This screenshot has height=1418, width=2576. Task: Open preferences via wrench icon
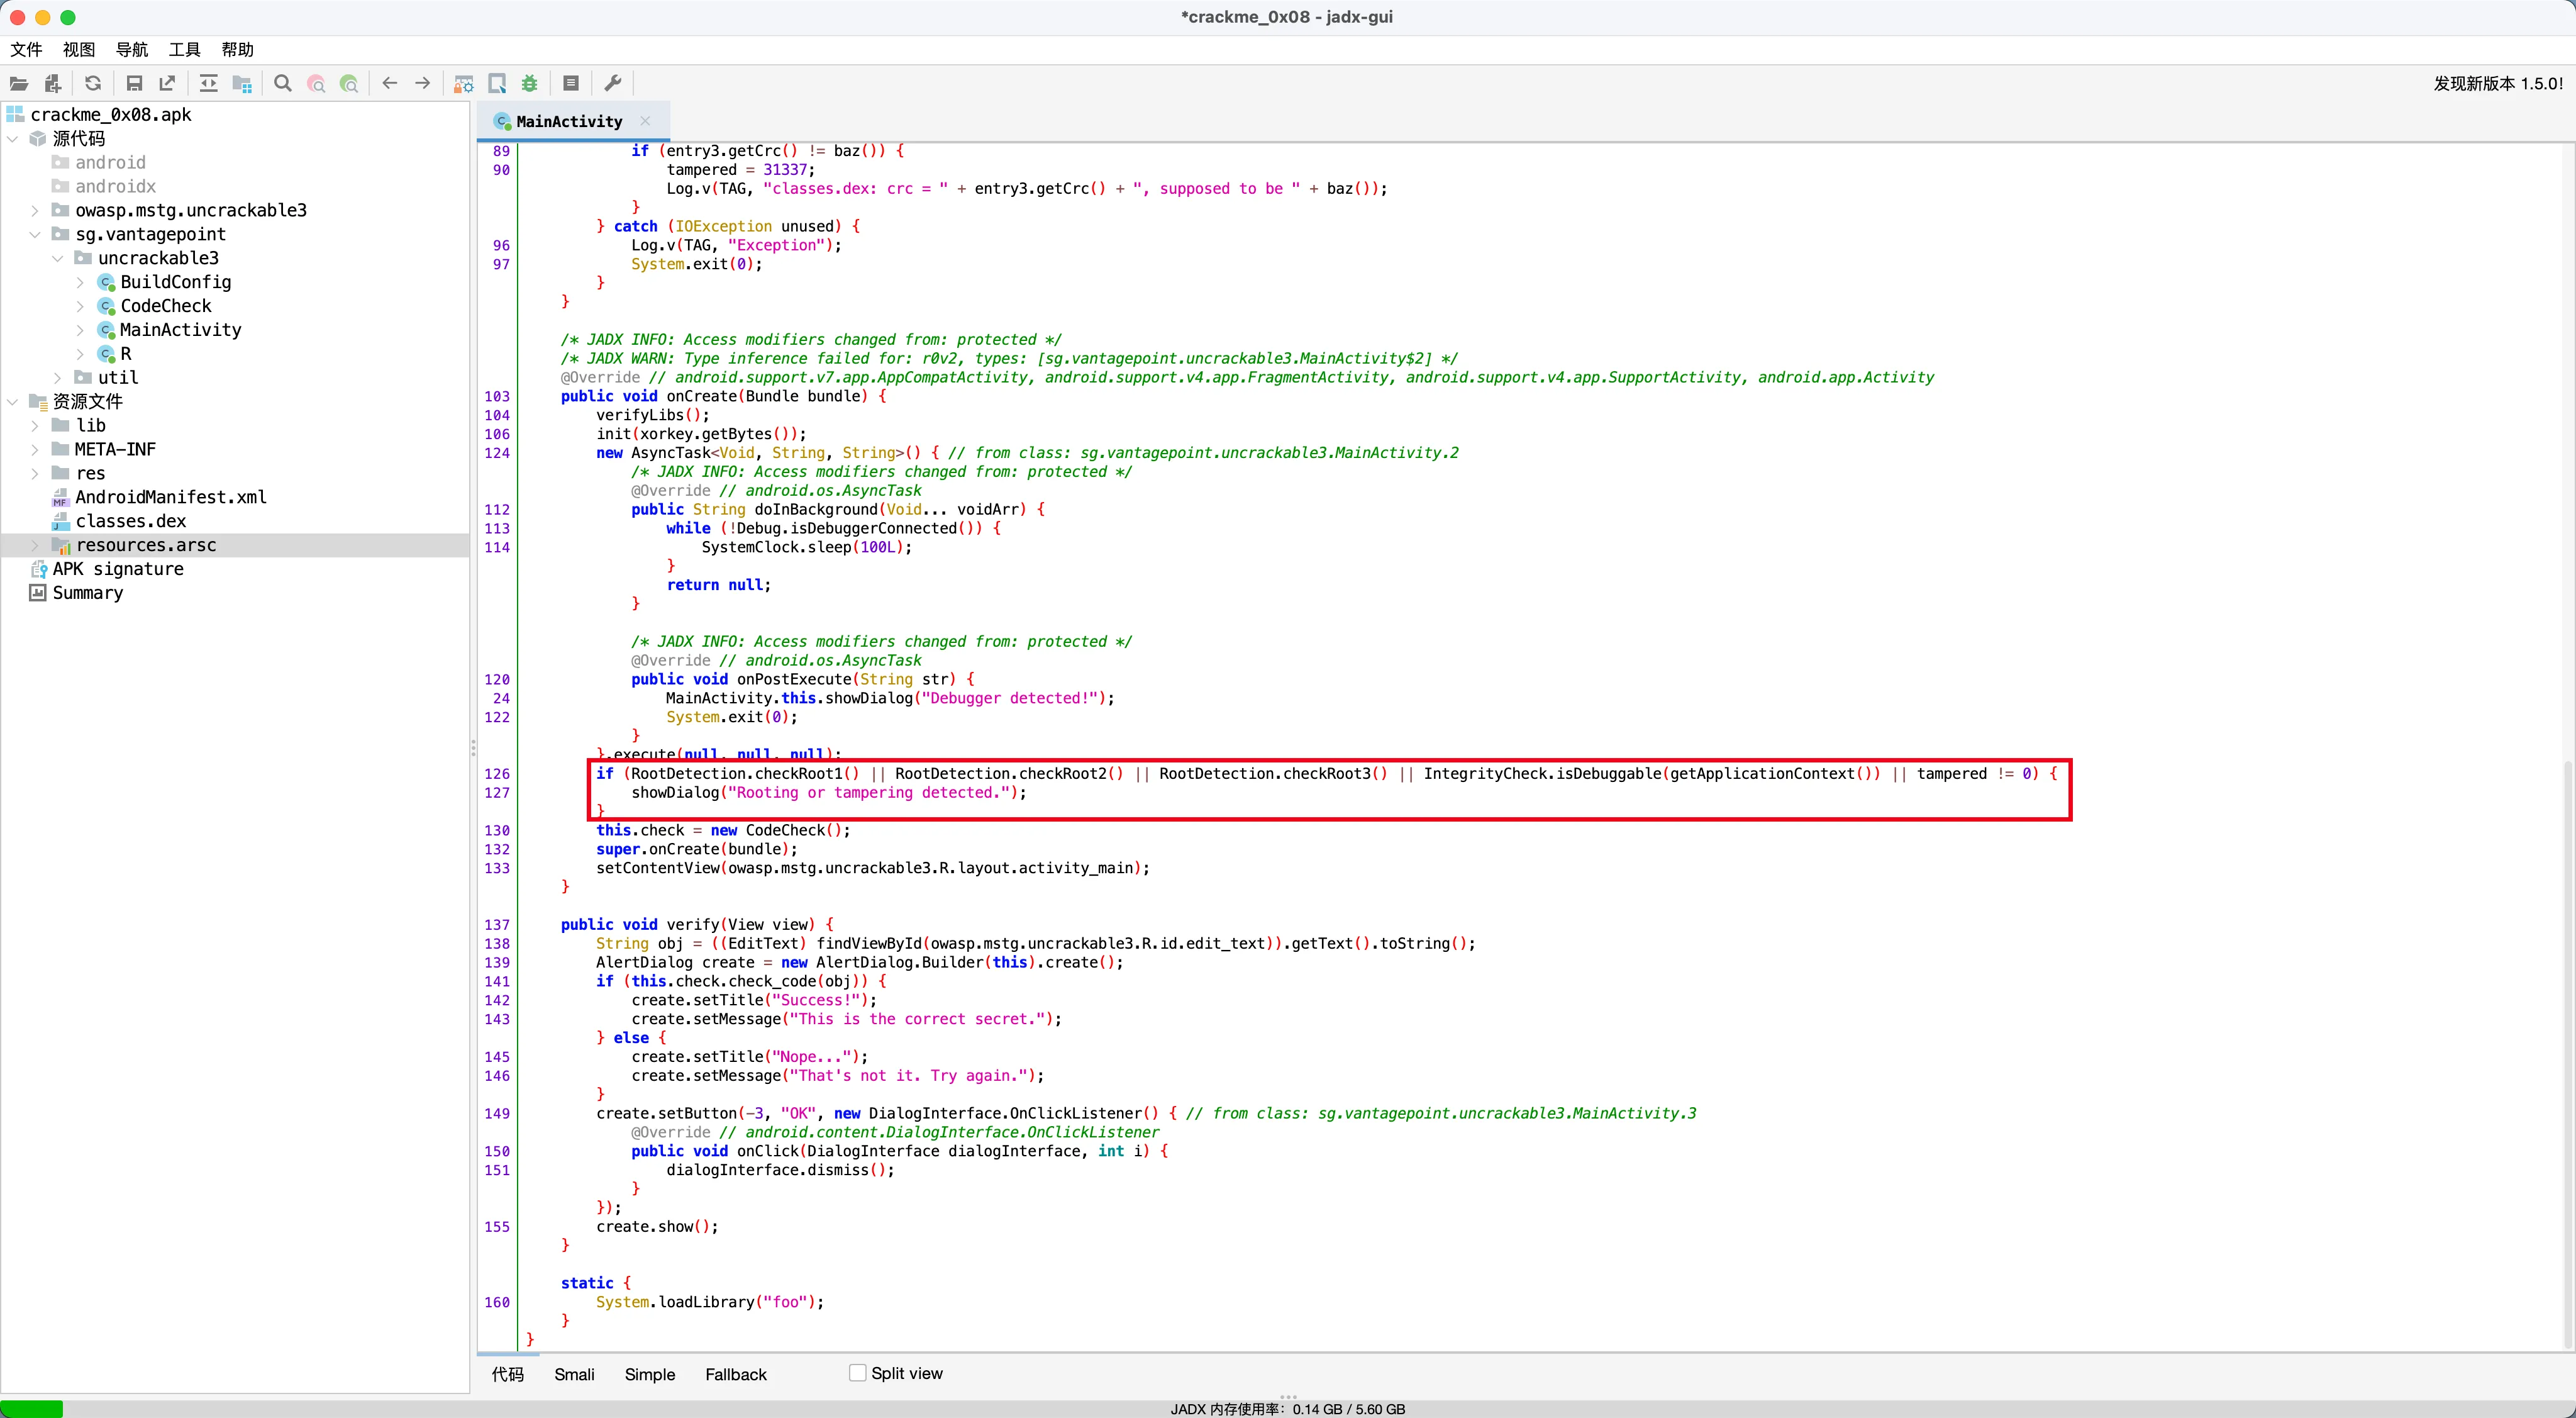point(613,84)
